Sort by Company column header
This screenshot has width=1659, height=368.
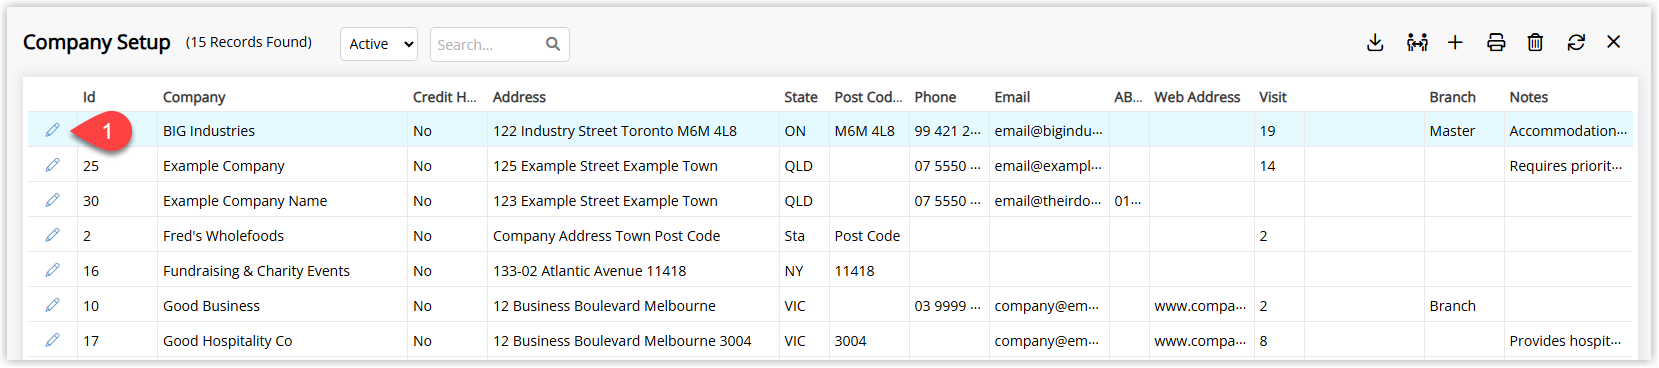194,97
